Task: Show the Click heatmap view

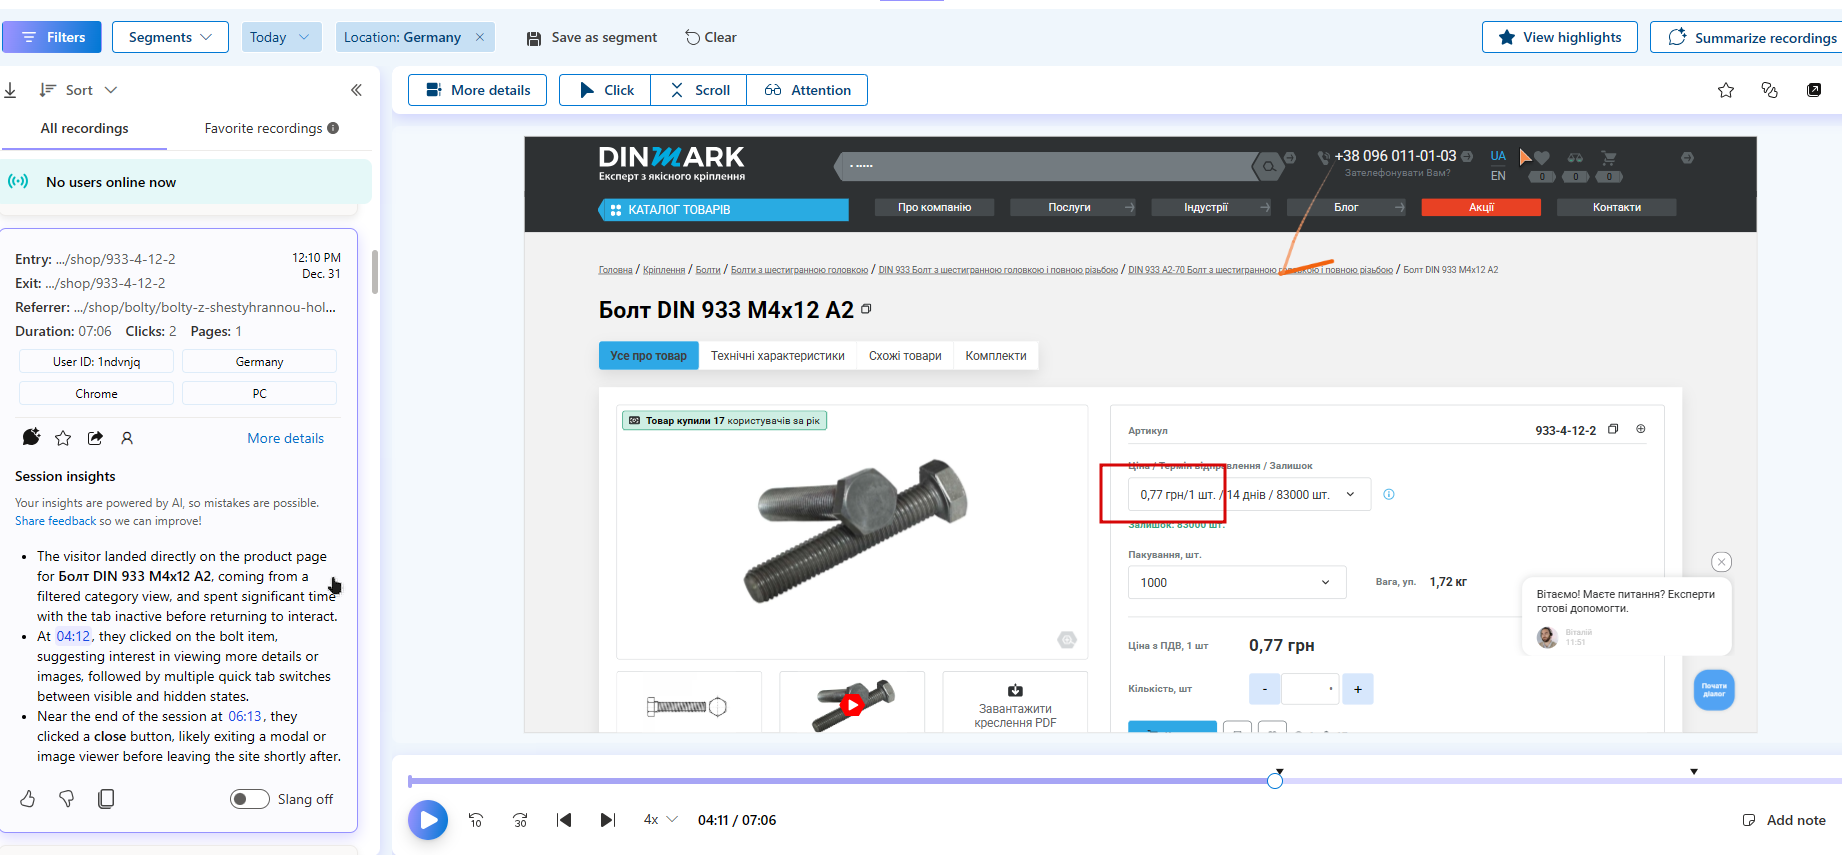Action: (605, 90)
